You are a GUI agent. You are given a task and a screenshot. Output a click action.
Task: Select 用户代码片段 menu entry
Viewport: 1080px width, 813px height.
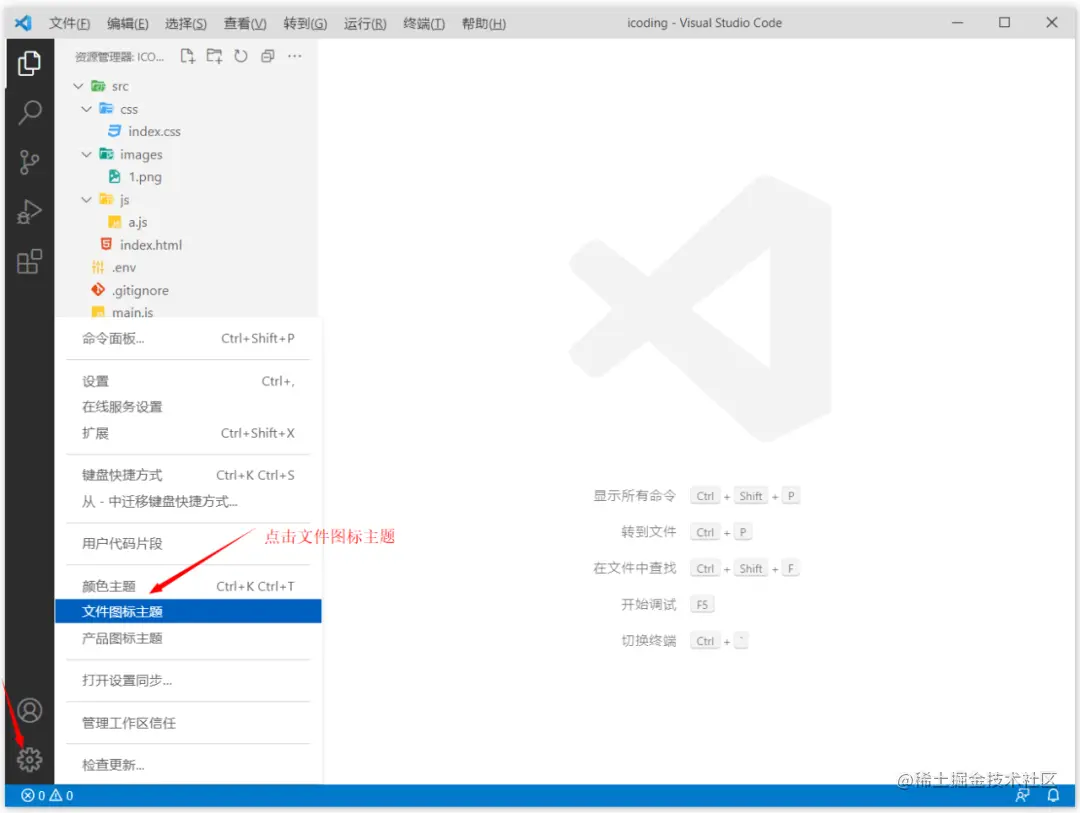[188, 543]
